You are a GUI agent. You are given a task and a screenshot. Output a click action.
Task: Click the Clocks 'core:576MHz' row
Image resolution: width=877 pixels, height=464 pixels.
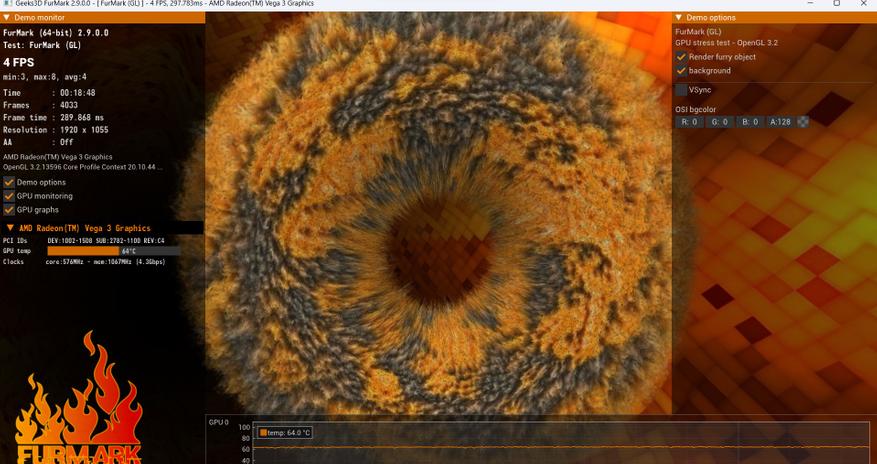[x=84, y=262]
